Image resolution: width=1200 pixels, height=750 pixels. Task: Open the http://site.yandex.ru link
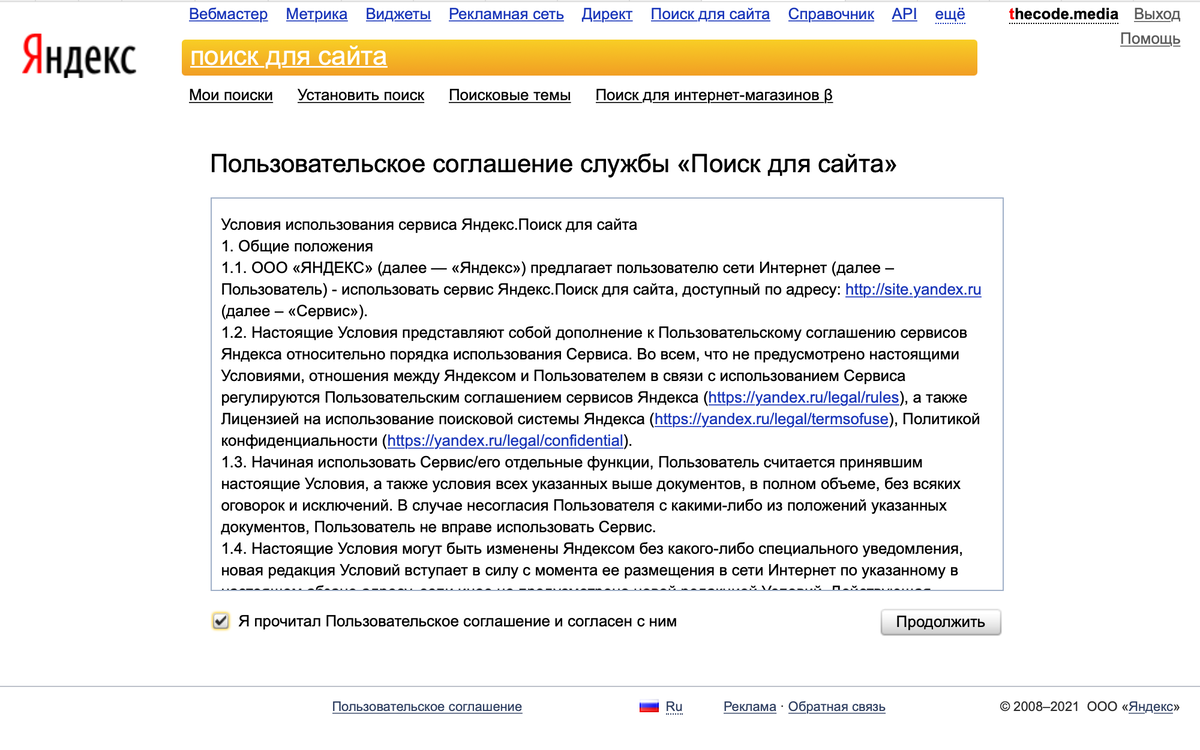913,289
